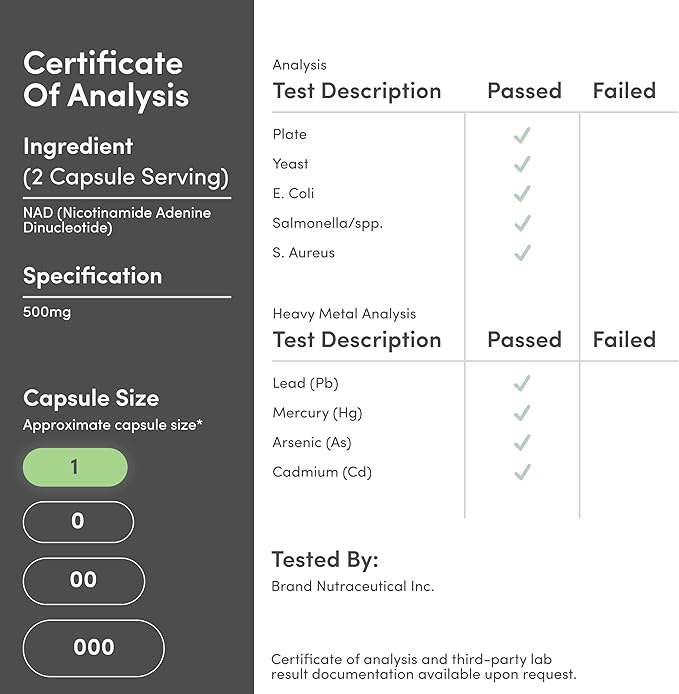Click the Plate passed checkmark
This screenshot has width=679, height=694.
click(521, 135)
